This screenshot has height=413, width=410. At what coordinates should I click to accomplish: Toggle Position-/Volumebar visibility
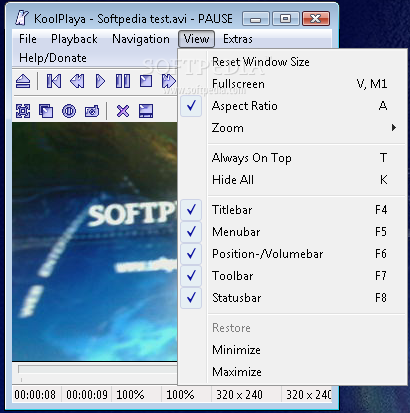coord(293,254)
